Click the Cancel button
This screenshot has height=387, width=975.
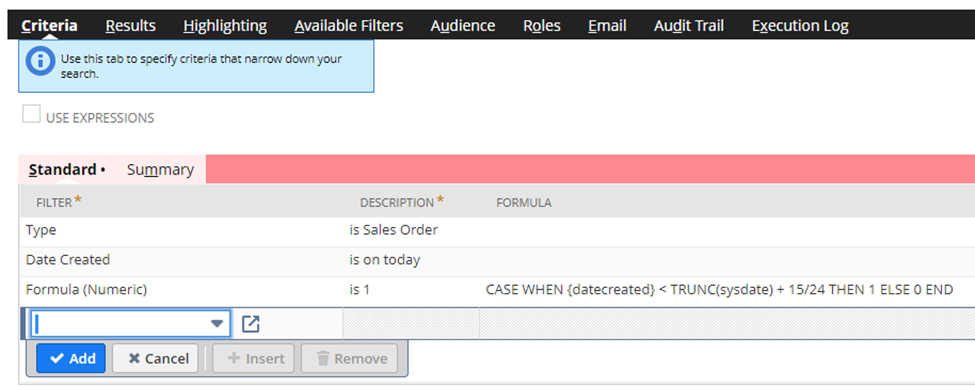click(155, 358)
